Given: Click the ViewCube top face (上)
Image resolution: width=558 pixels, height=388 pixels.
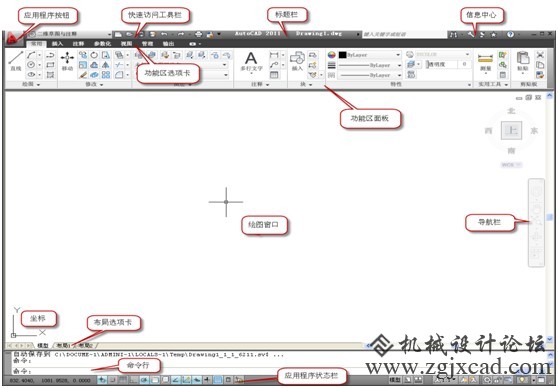Looking at the screenshot, I should [511, 131].
